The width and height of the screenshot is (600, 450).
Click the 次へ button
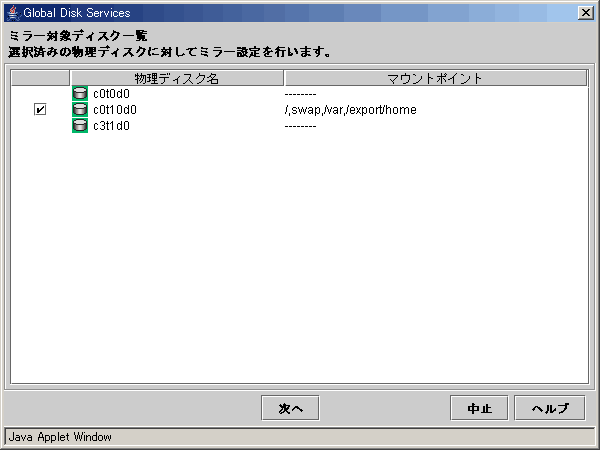[x=290, y=408]
